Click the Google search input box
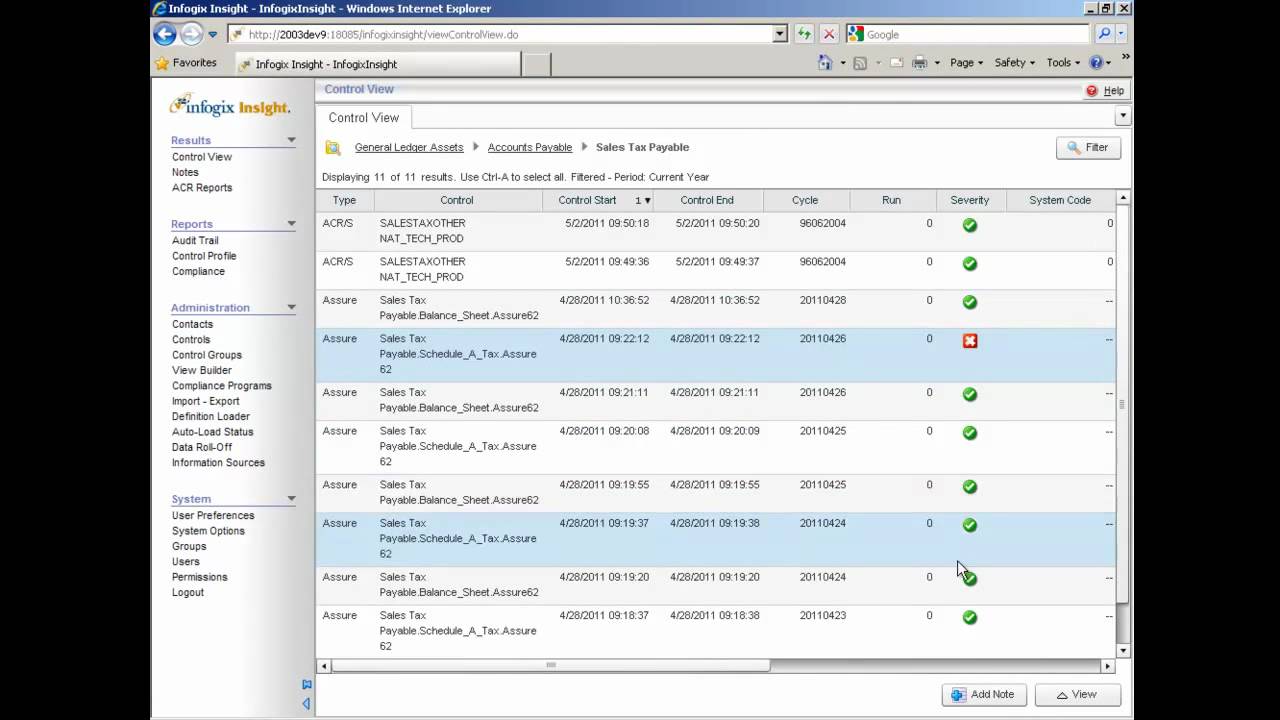Image resolution: width=1280 pixels, height=720 pixels. point(968,34)
